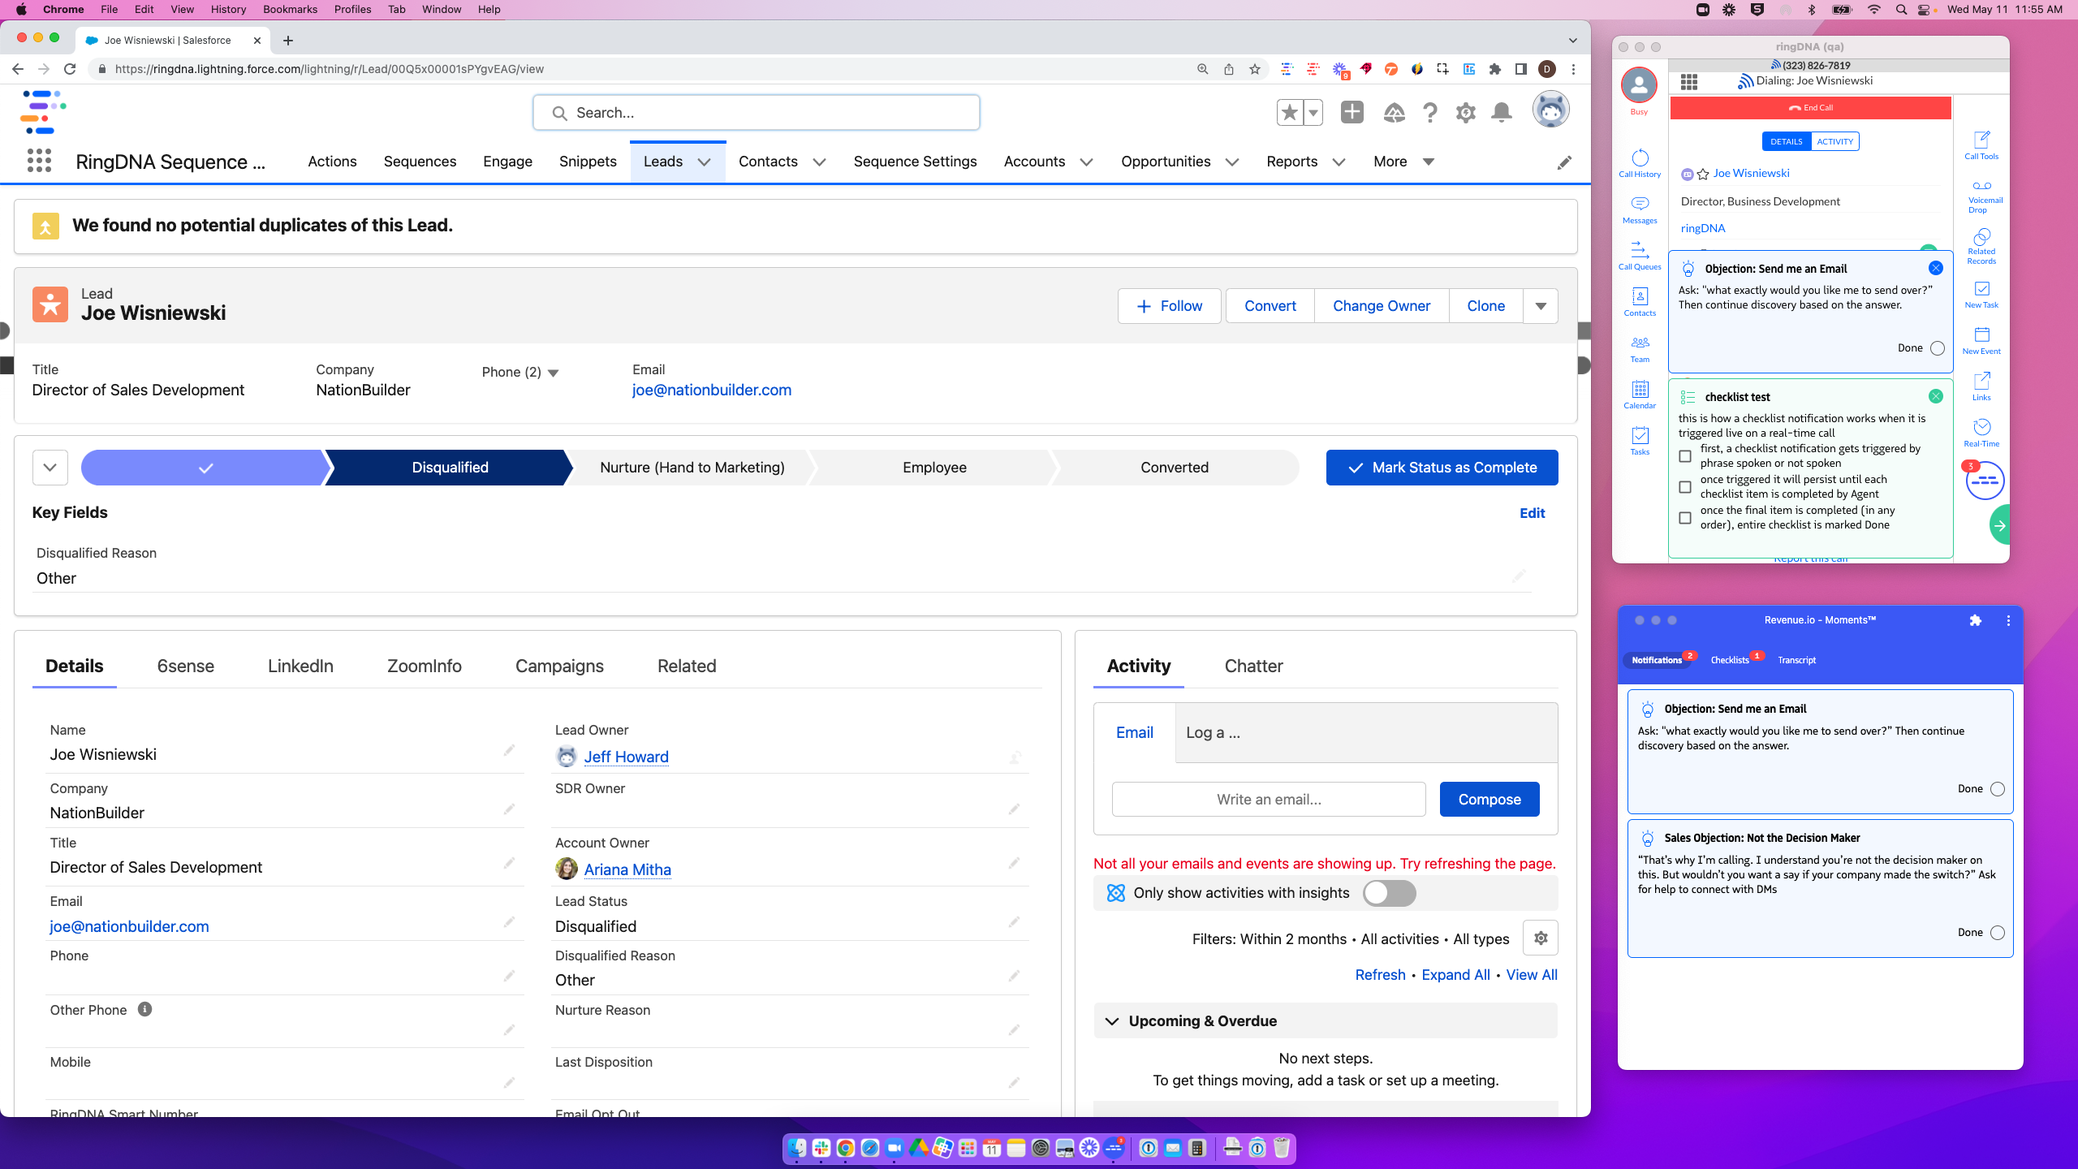Open favorites list dropdown arrow
2078x1169 pixels.
point(1313,112)
